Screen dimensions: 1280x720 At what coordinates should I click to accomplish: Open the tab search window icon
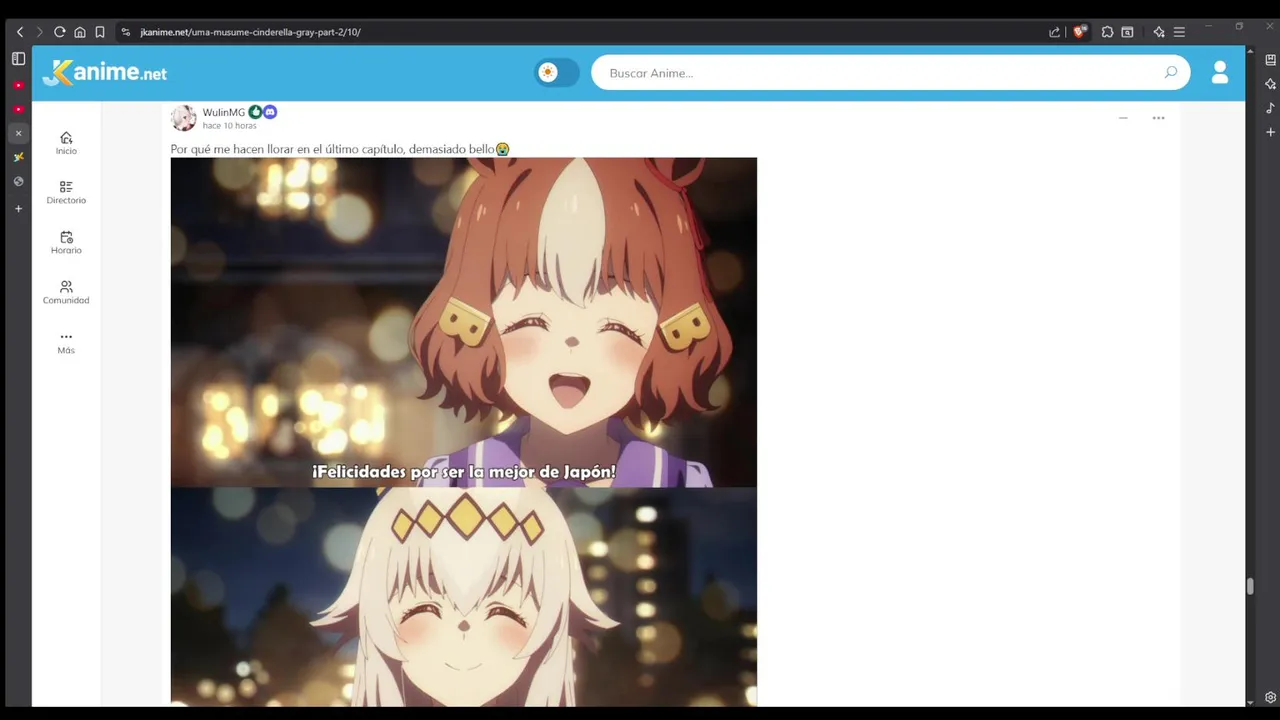point(1127,32)
